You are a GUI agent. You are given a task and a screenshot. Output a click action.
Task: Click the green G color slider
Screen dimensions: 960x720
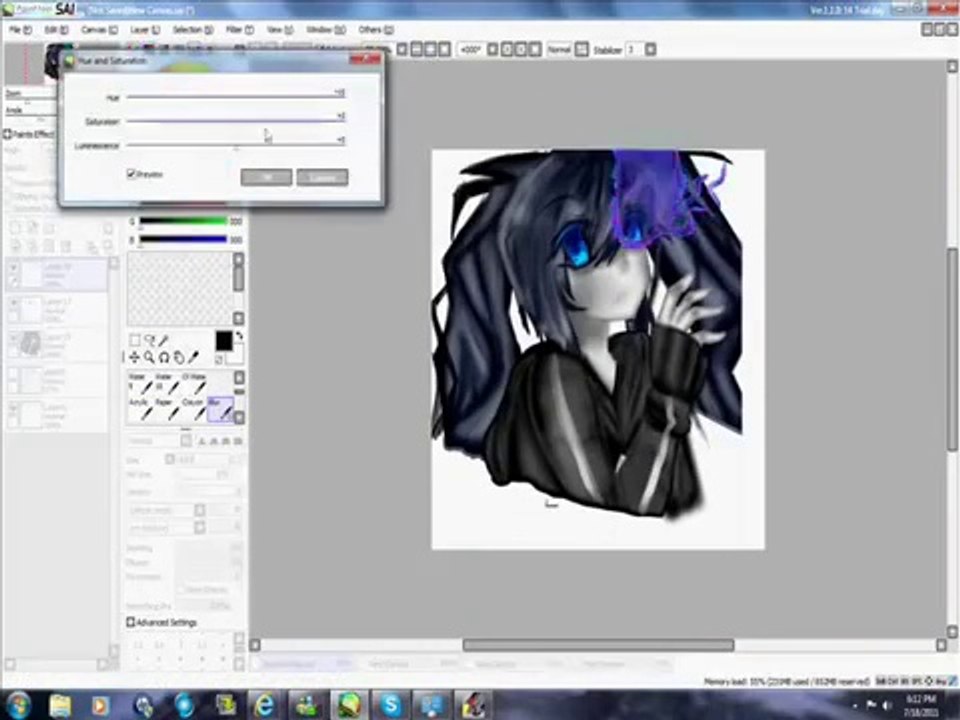(183, 221)
